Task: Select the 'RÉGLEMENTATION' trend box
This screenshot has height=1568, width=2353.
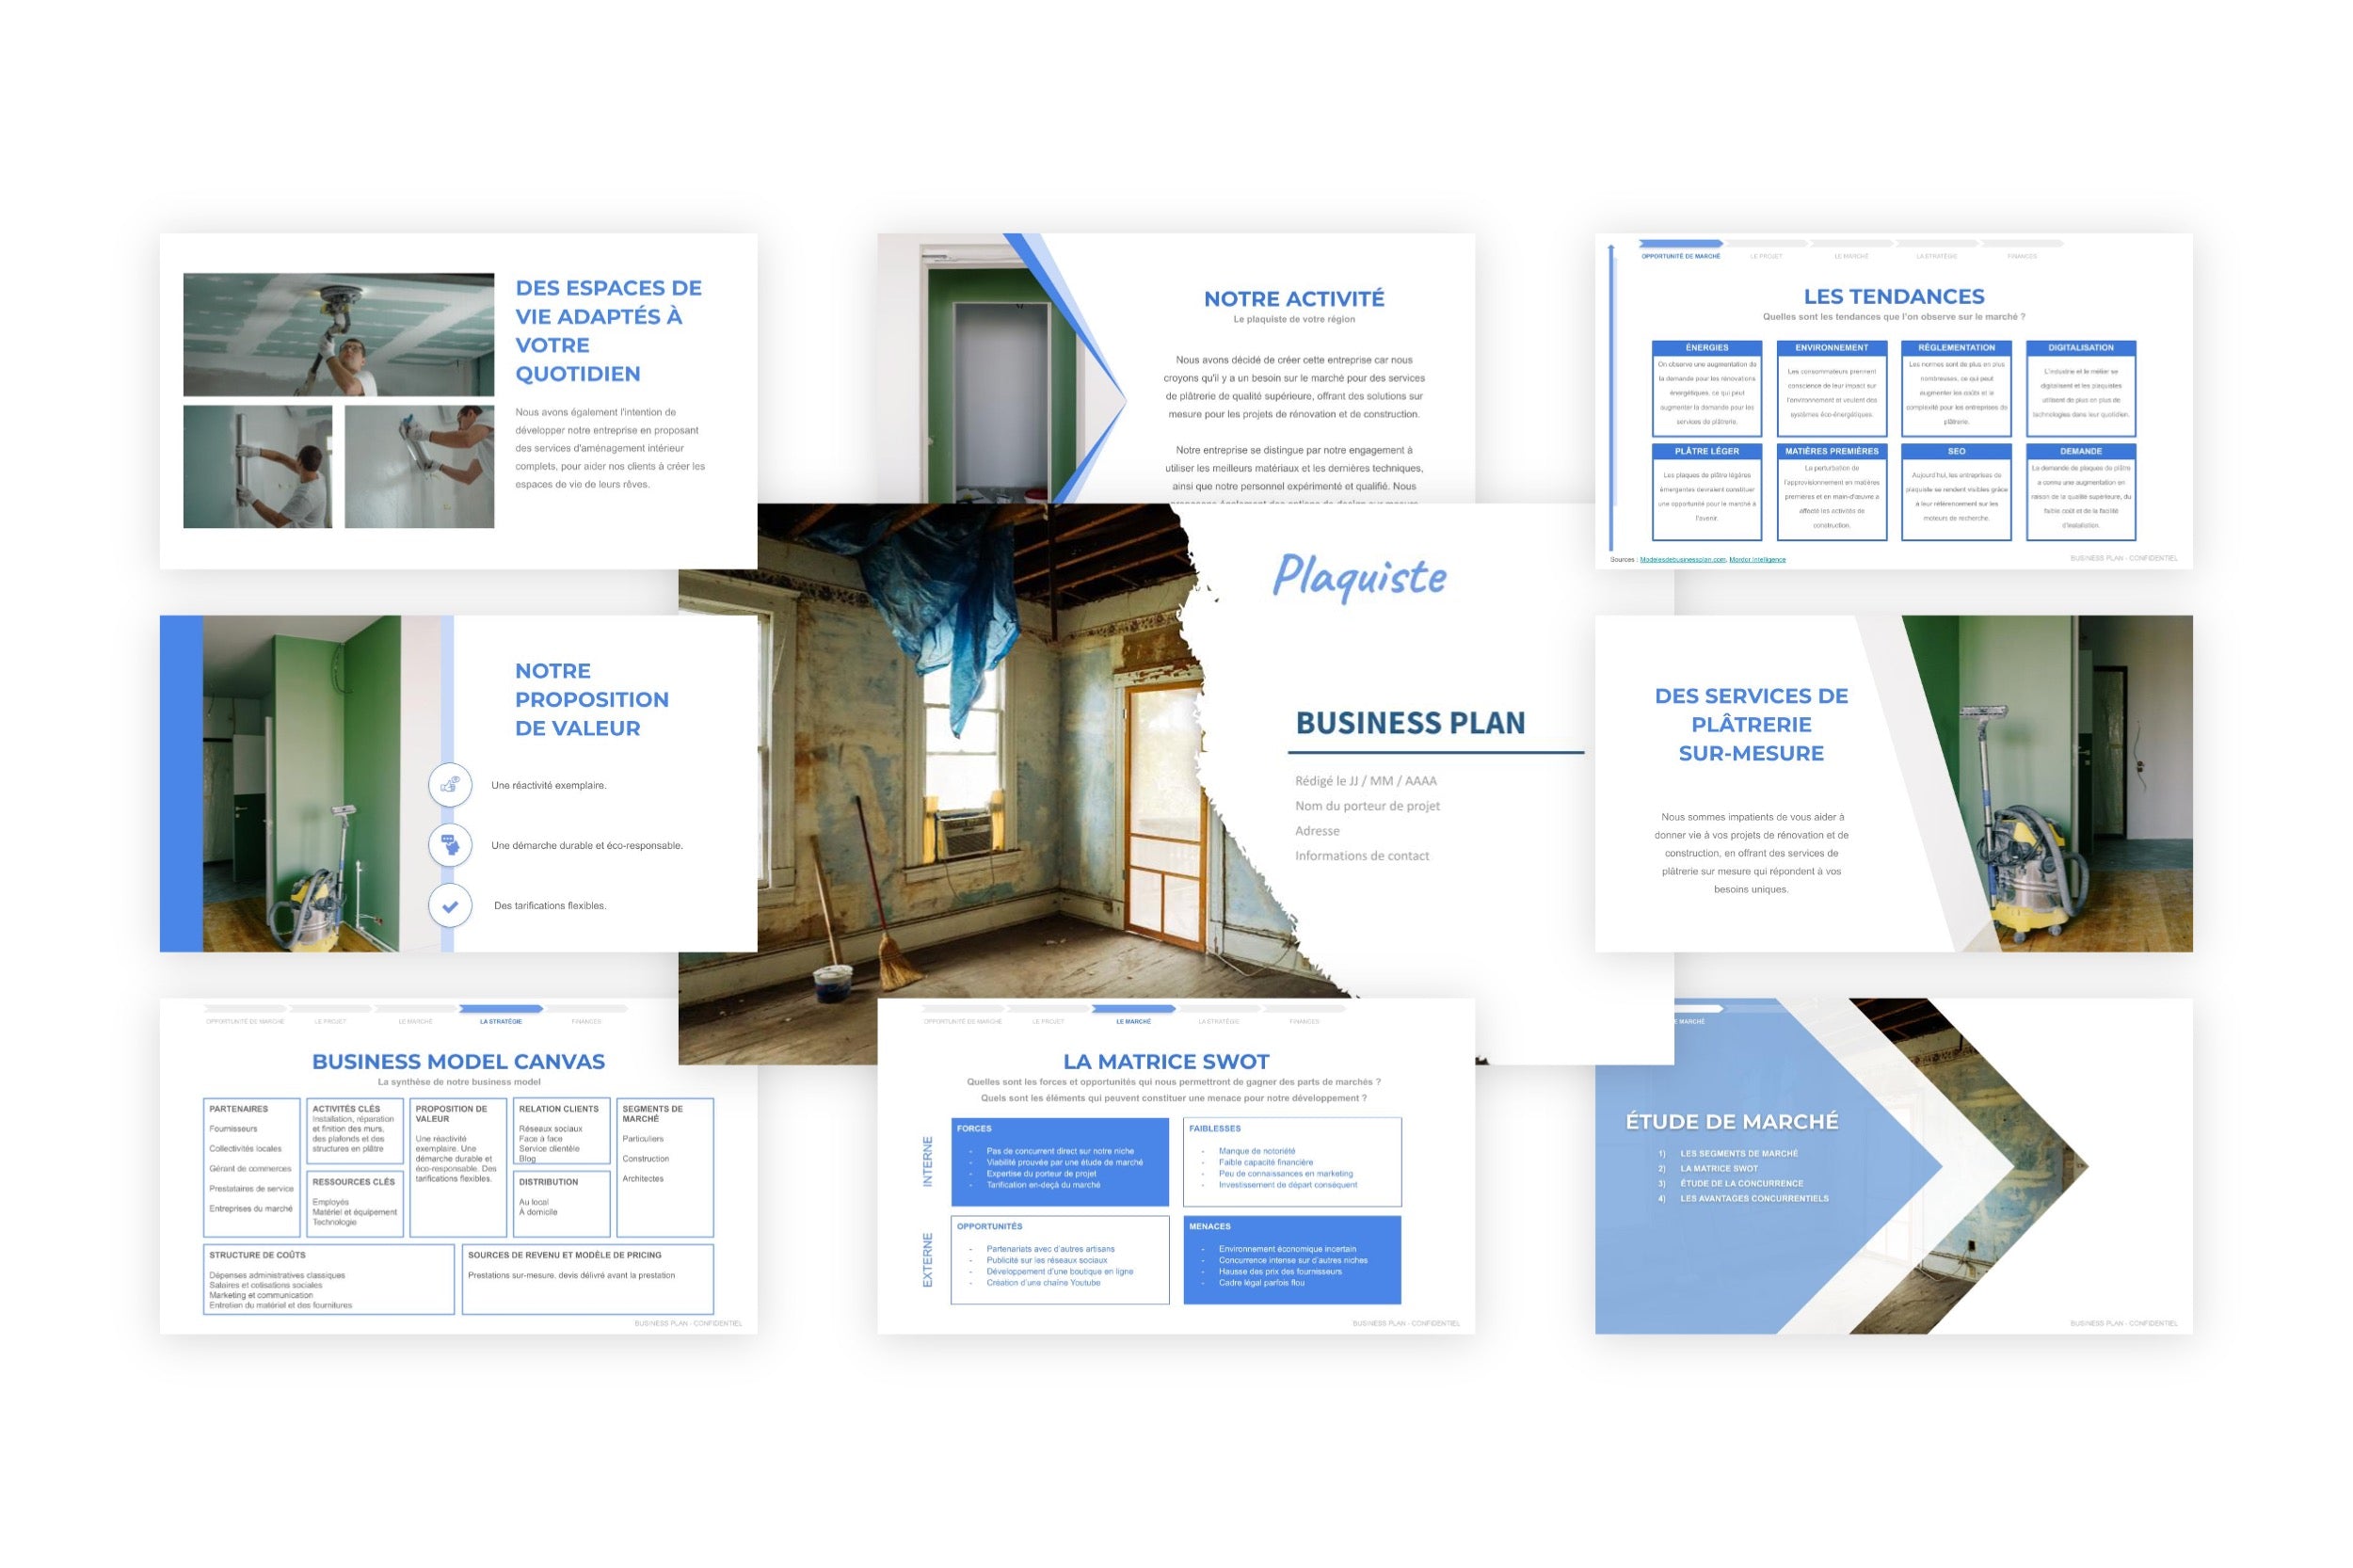Action: tap(1956, 389)
